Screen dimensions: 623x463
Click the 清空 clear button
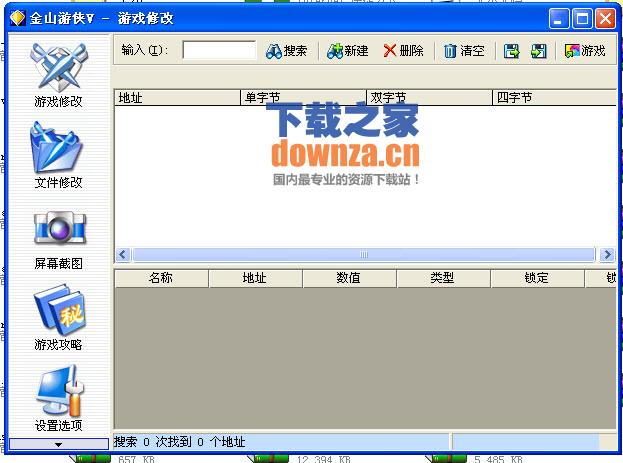pyautogui.click(x=464, y=51)
